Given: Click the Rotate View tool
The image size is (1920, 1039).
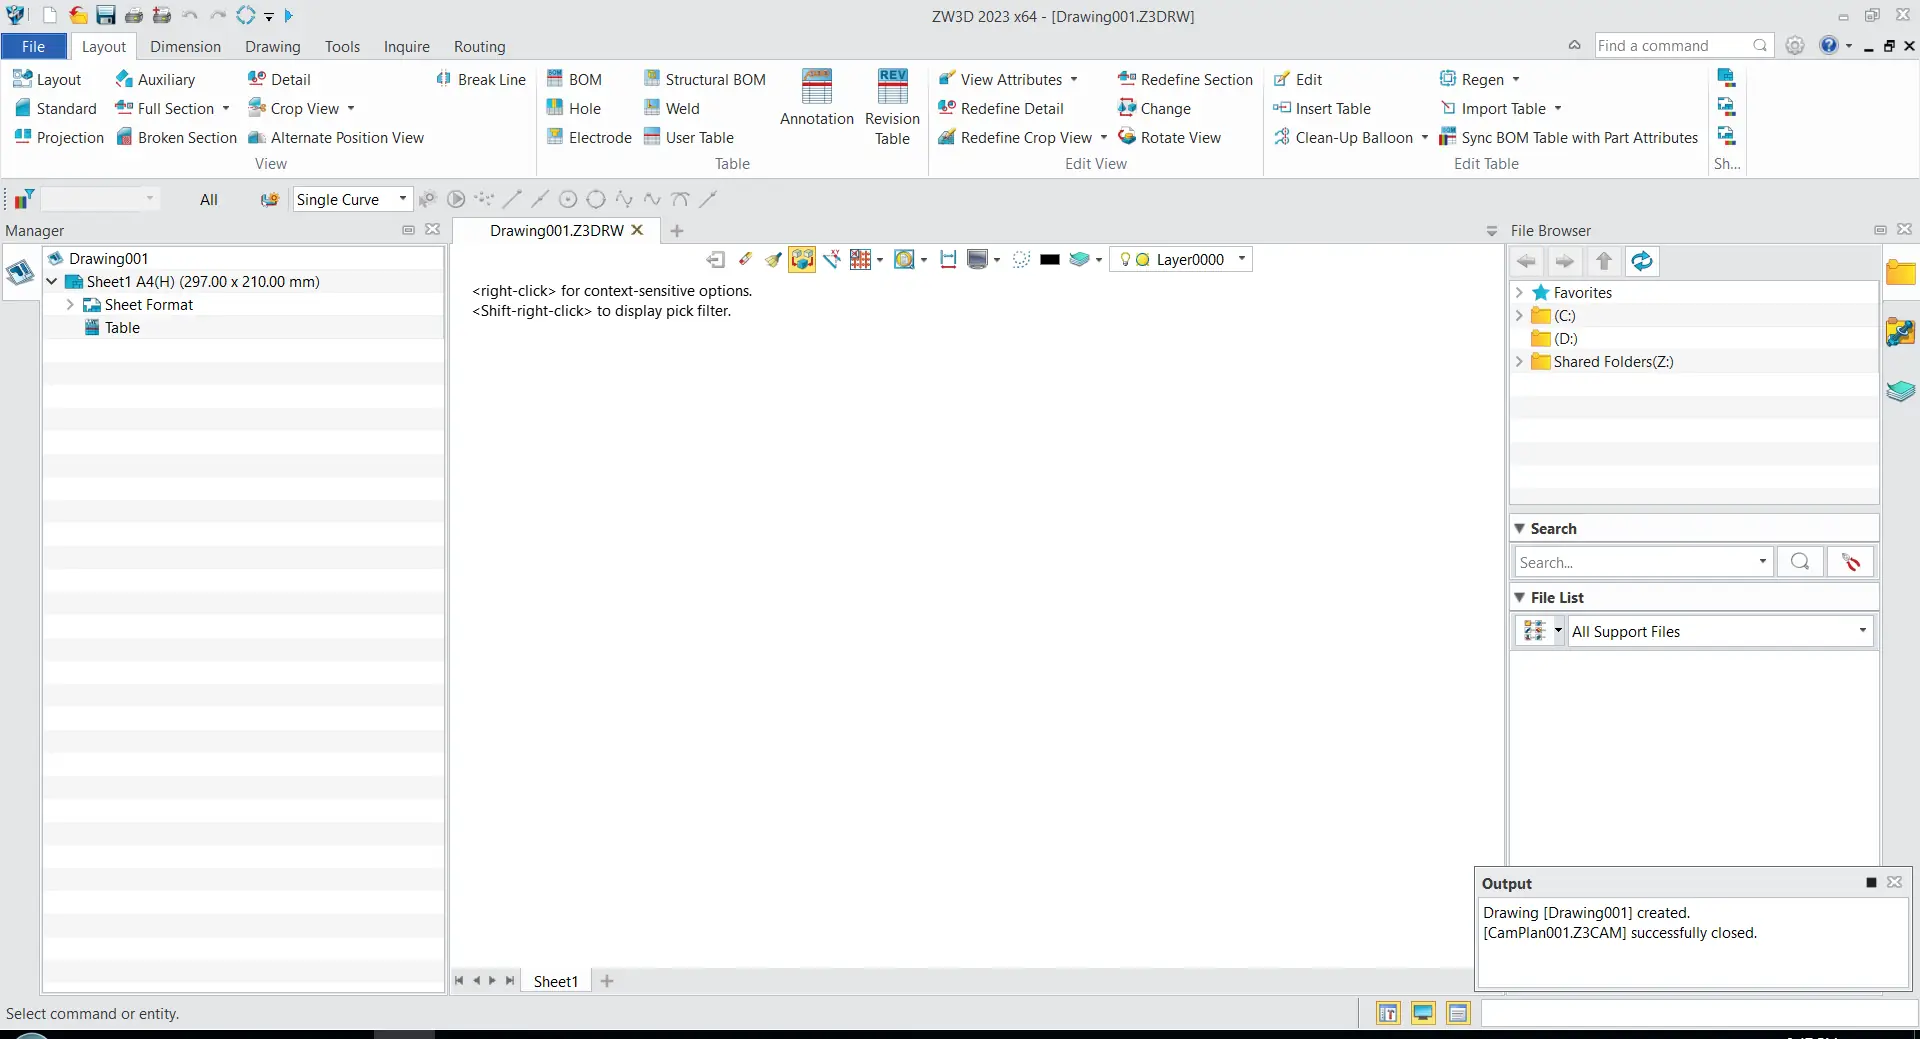Looking at the screenshot, I should click(1169, 137).
